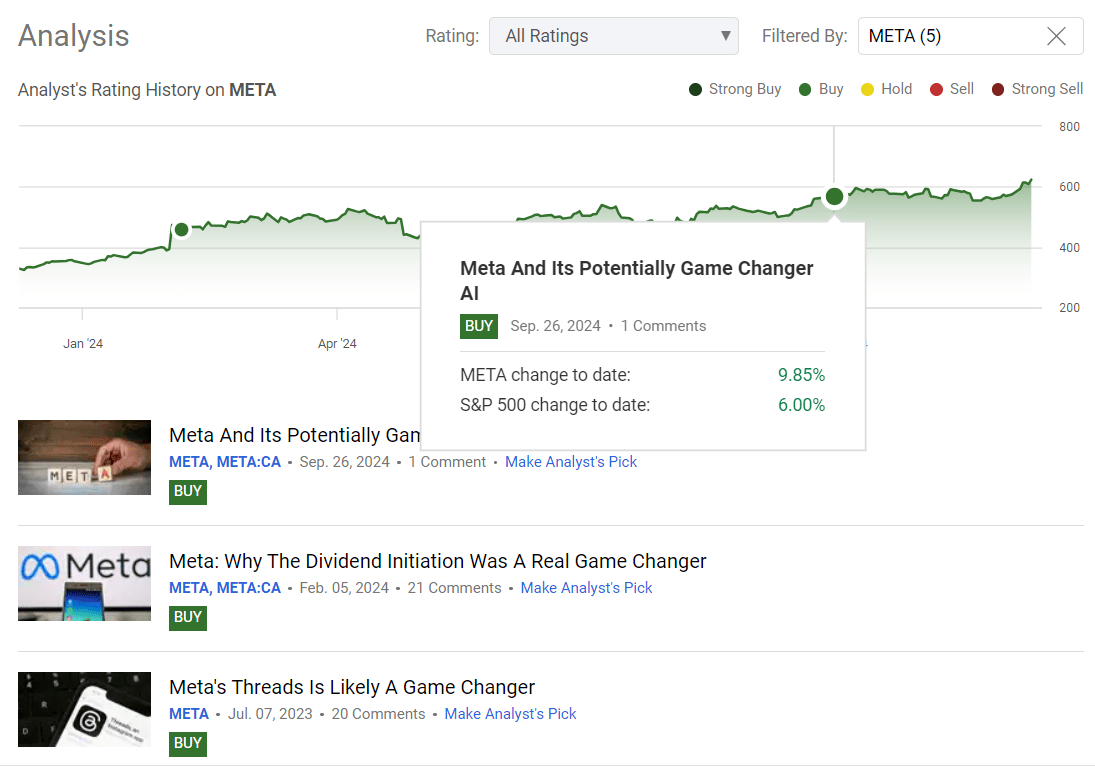1095x766 pixels.
Task: Toggle the Buy legend item
Action: tap(821, 89)
